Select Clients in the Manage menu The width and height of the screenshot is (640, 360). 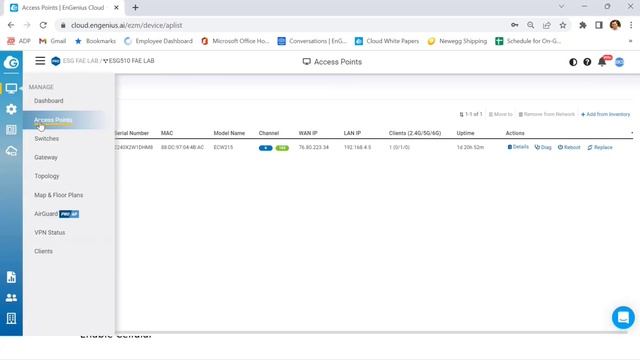tap(43, 251)
